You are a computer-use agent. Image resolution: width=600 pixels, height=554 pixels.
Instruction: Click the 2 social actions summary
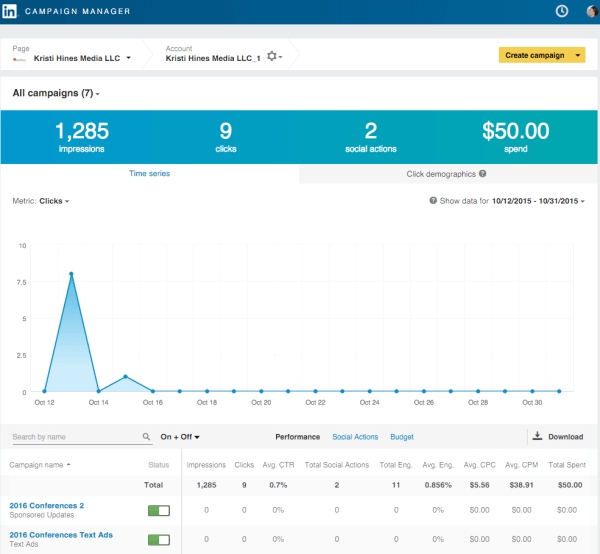coord(370,137)
